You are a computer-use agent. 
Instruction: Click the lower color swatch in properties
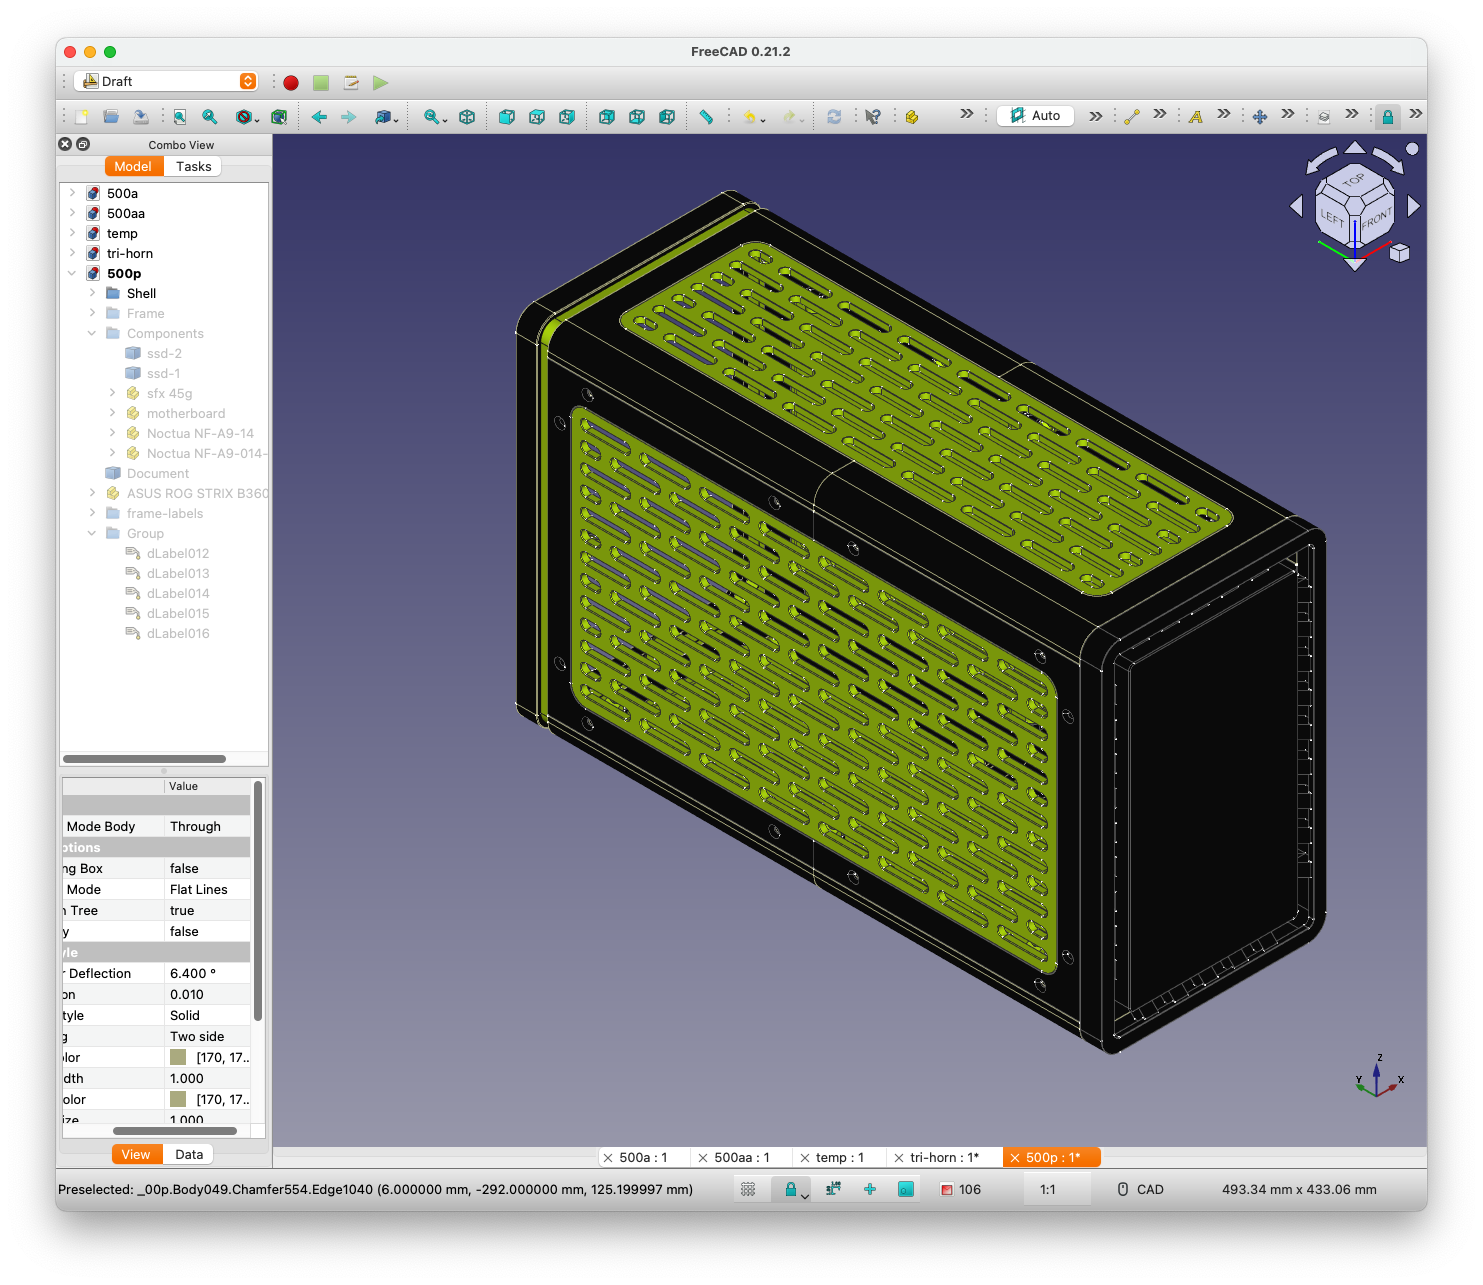click(178, 1099)
